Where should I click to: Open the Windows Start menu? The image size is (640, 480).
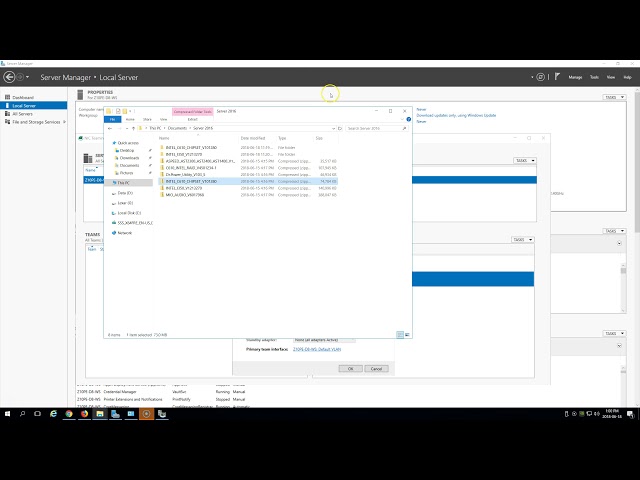tap(7, 414)
